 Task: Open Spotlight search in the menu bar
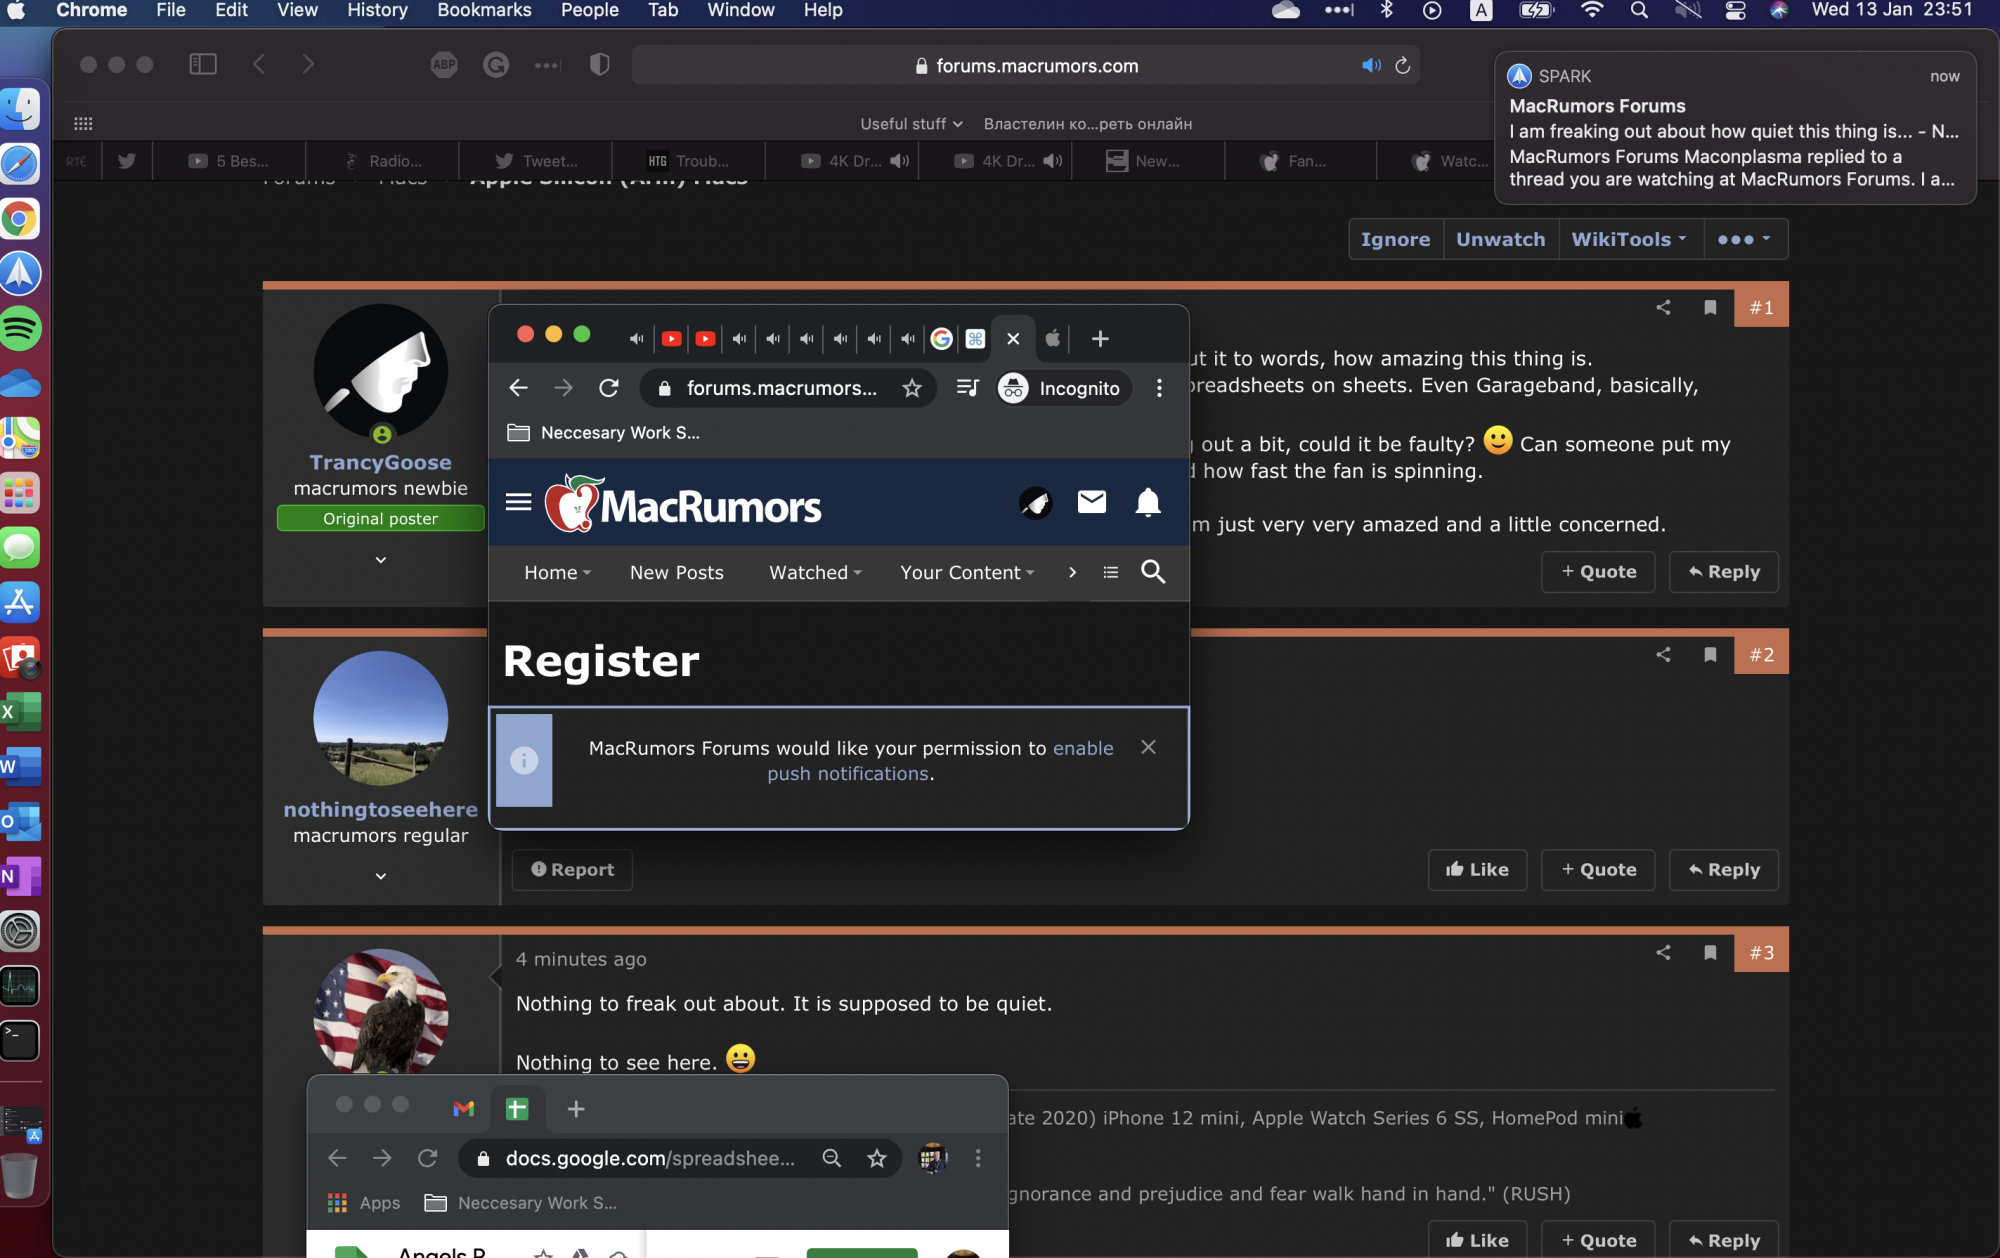[1639, 11]
